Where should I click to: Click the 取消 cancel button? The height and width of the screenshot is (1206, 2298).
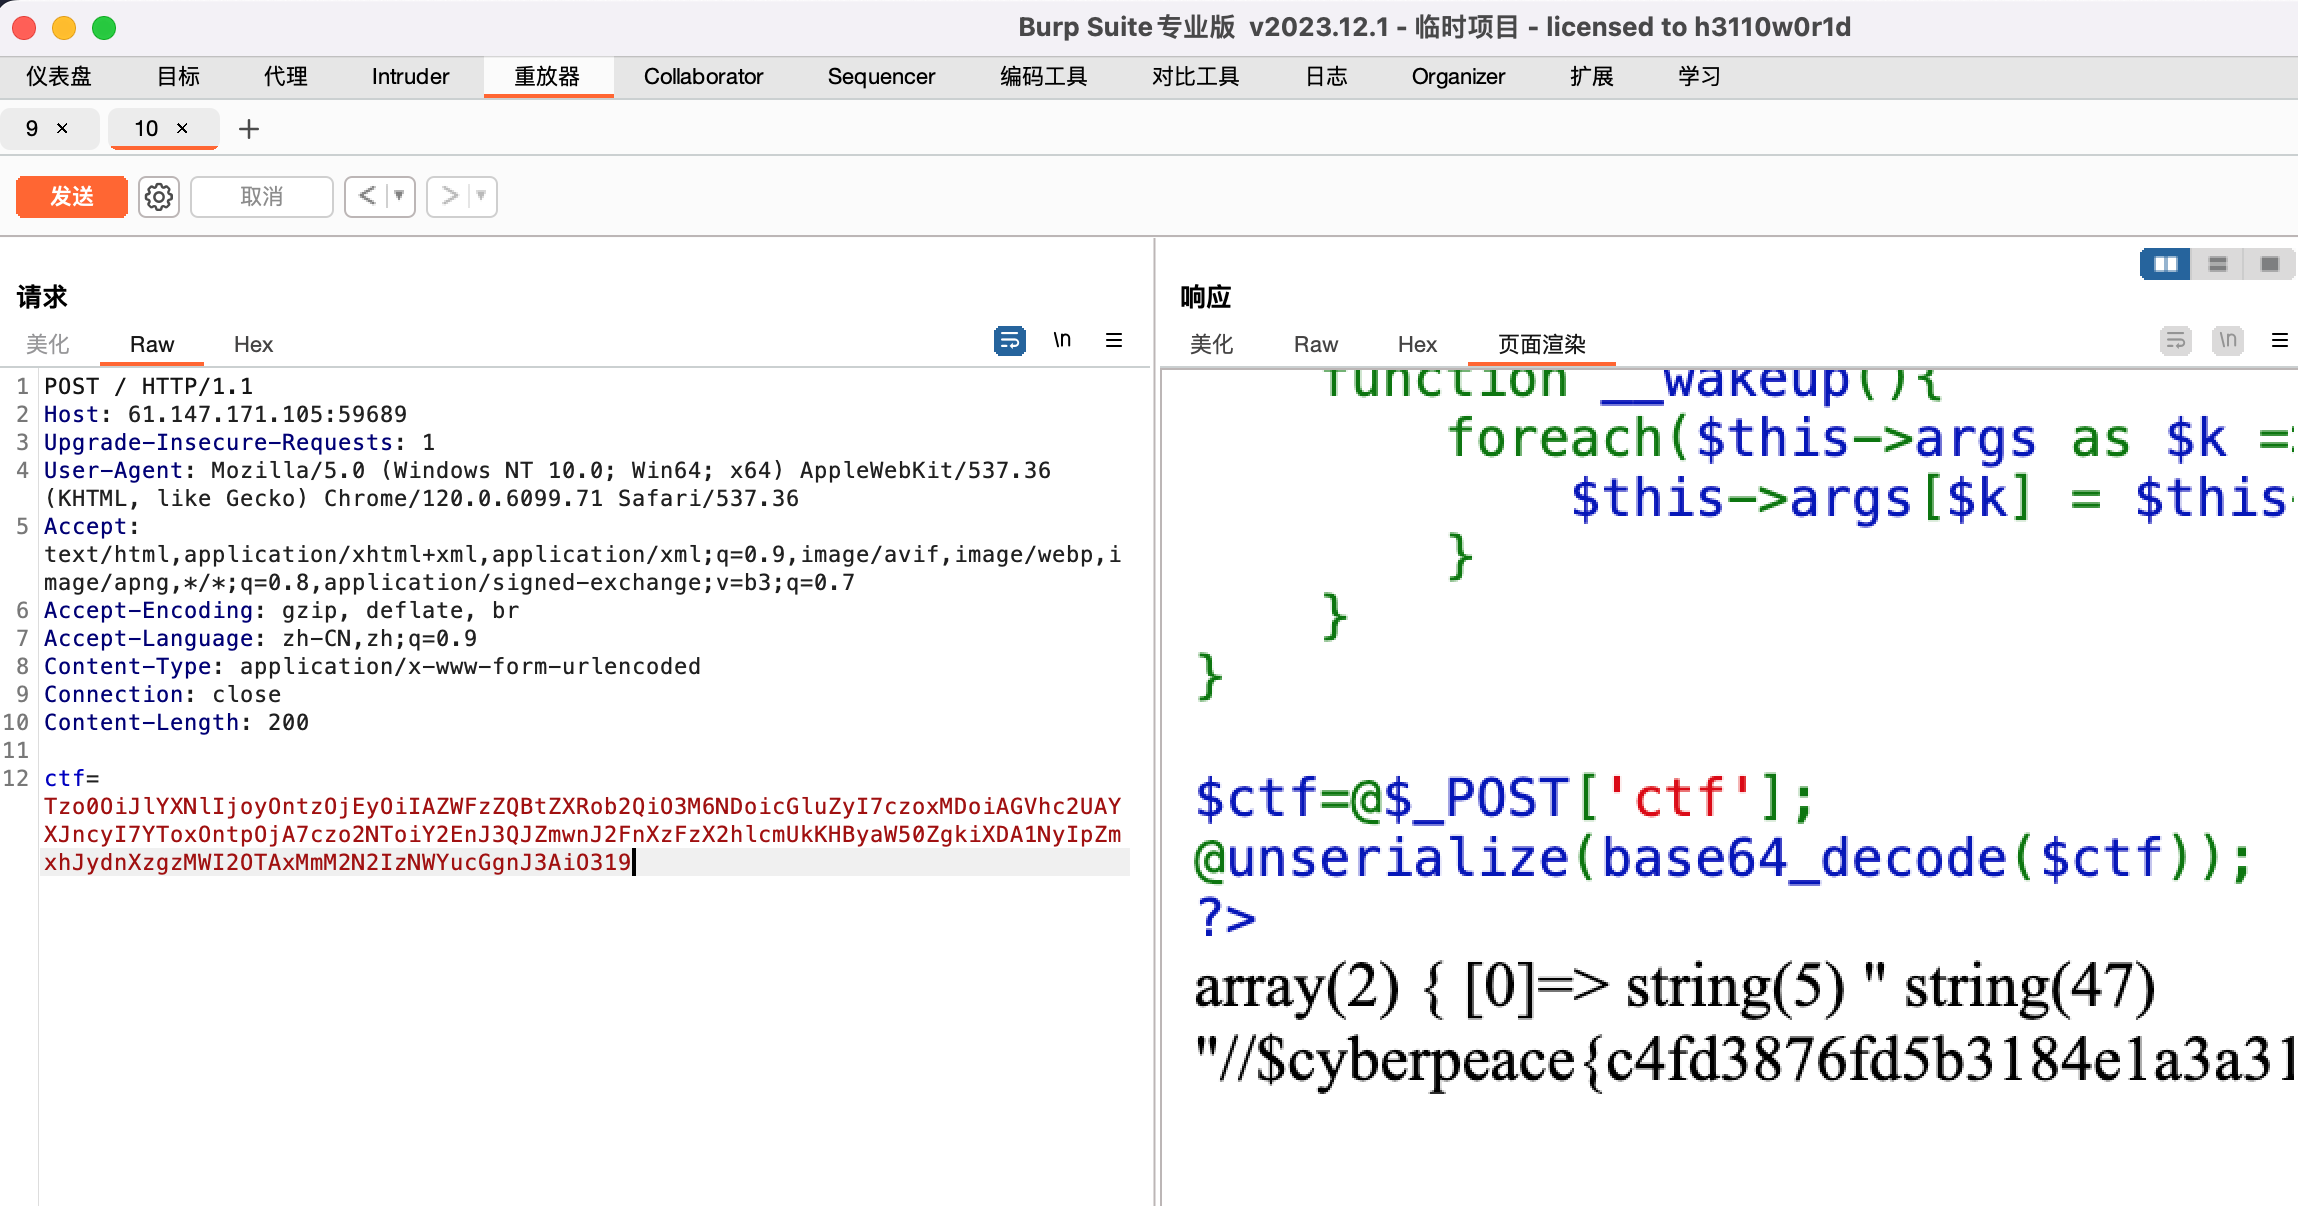click(261, 196)
